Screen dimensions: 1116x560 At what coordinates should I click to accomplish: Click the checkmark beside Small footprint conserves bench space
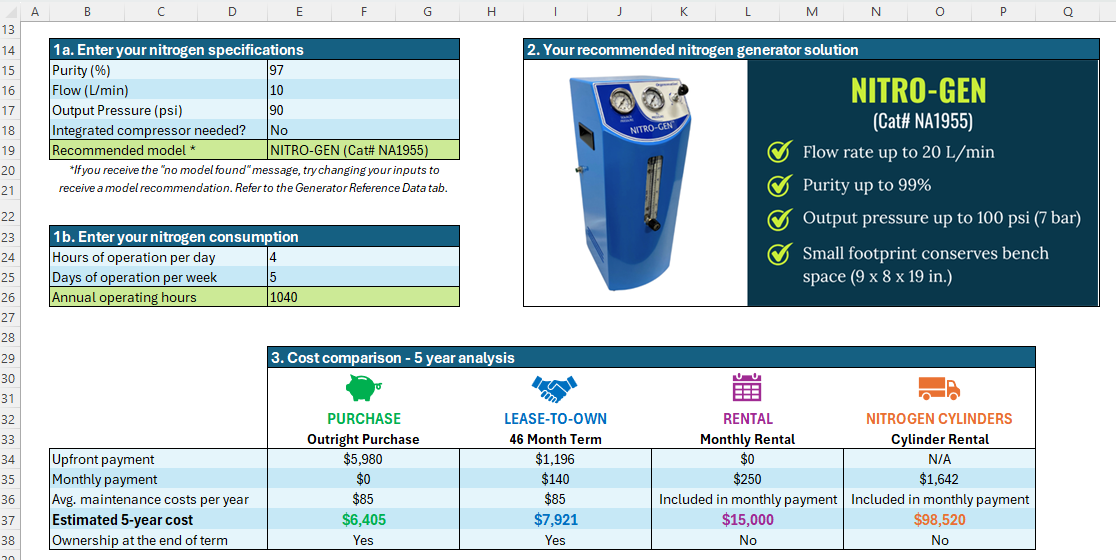pyautogui.click(x=780, y=253)
